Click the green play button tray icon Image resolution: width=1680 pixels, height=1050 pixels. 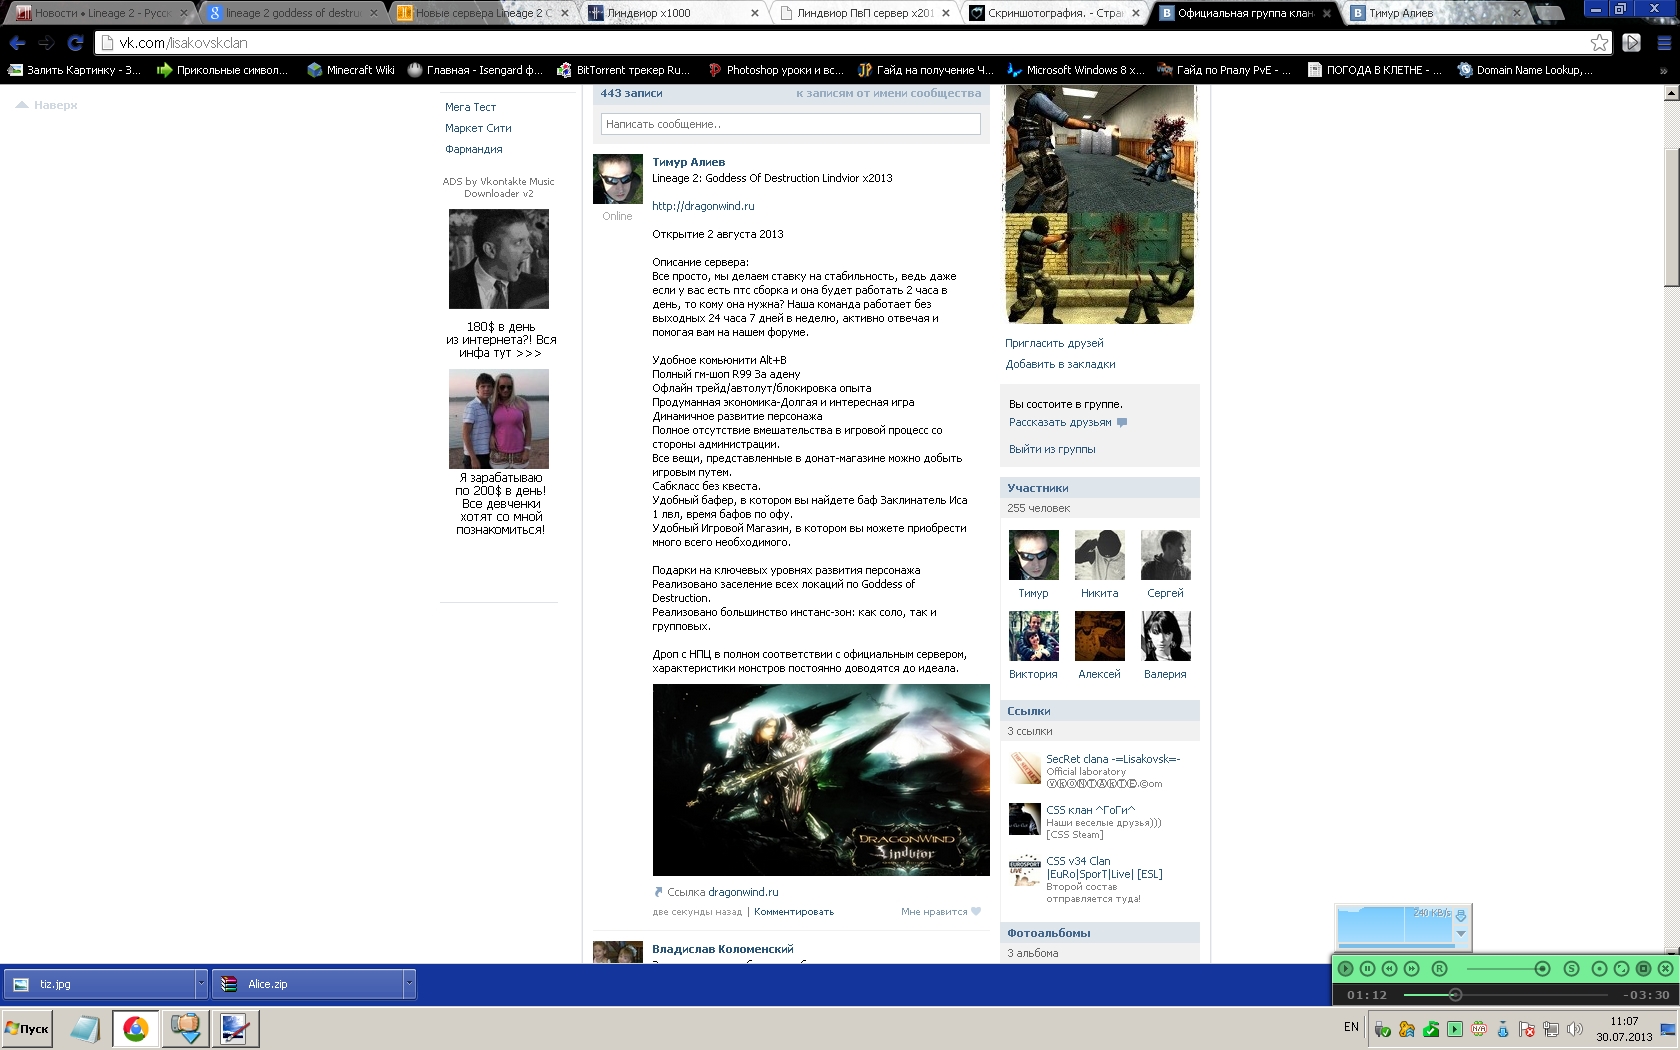pos(1455,1029)
